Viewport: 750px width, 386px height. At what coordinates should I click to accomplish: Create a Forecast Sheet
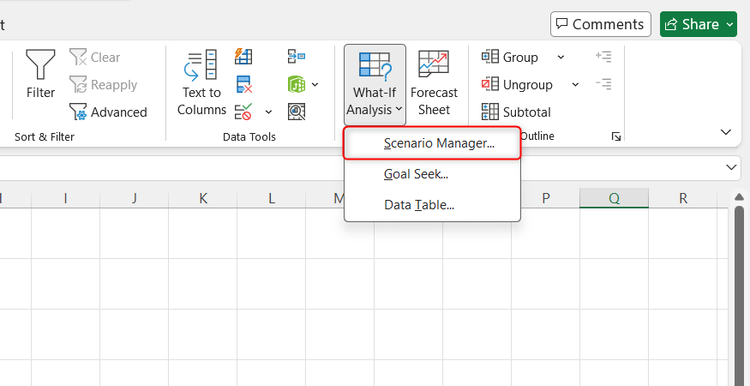point(434,83)
